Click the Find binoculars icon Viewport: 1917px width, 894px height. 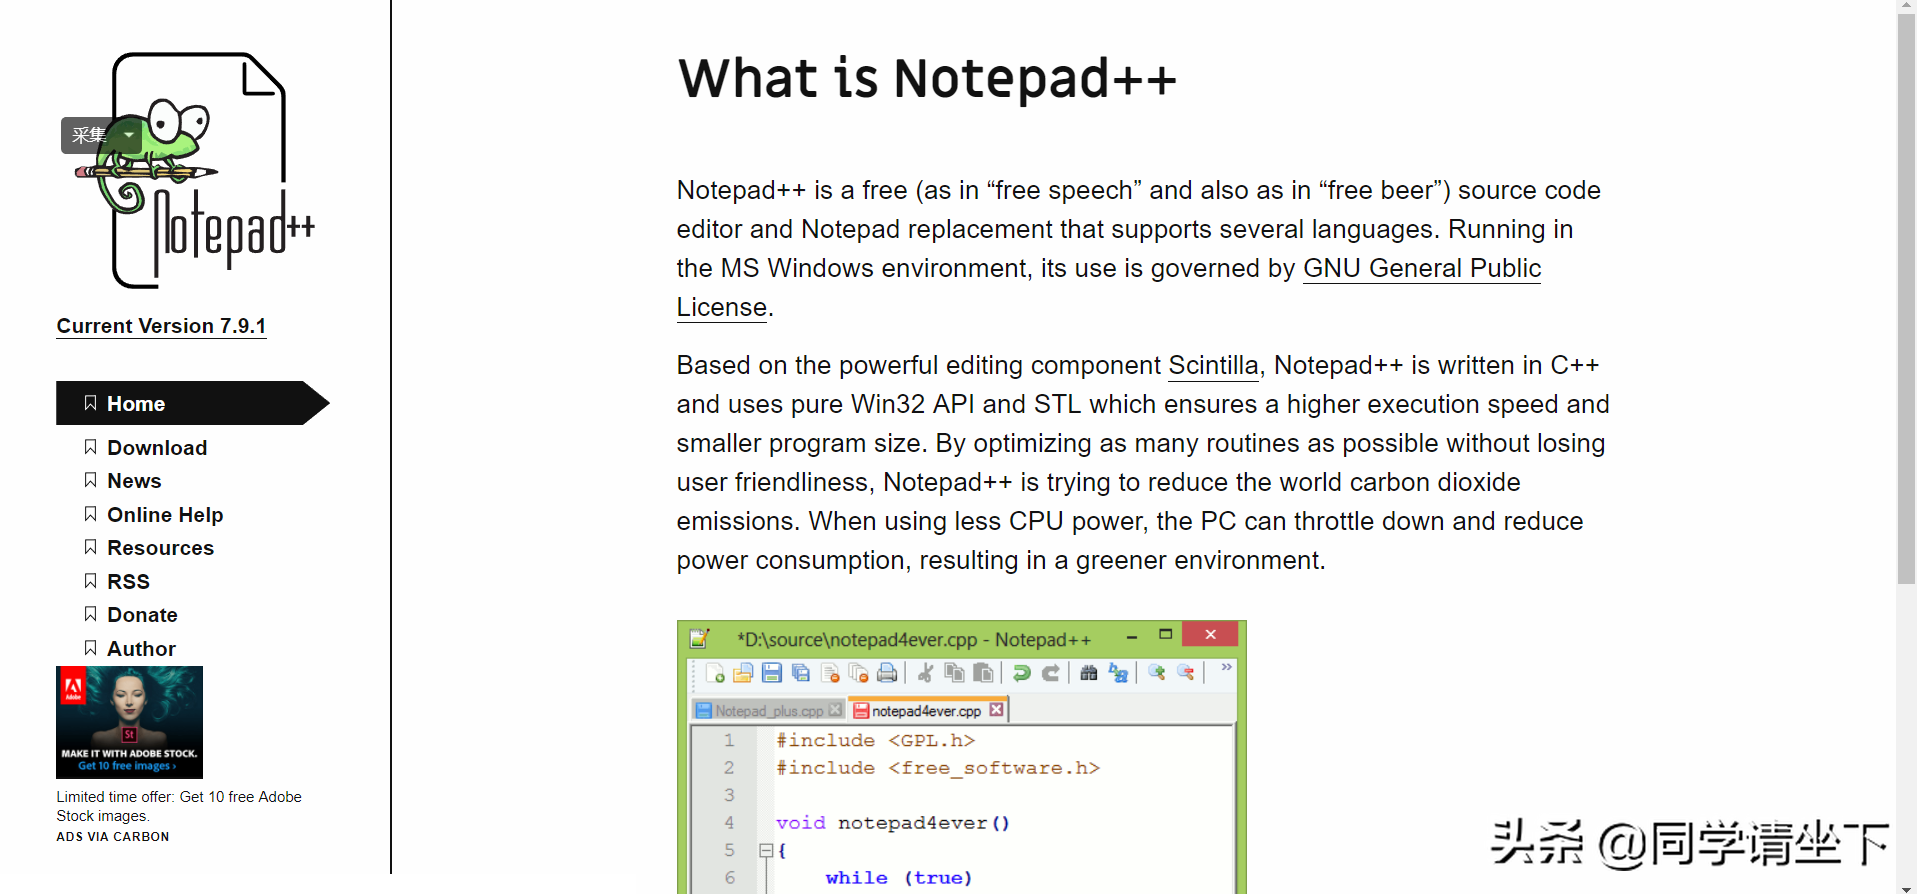tap(1089, 673)
